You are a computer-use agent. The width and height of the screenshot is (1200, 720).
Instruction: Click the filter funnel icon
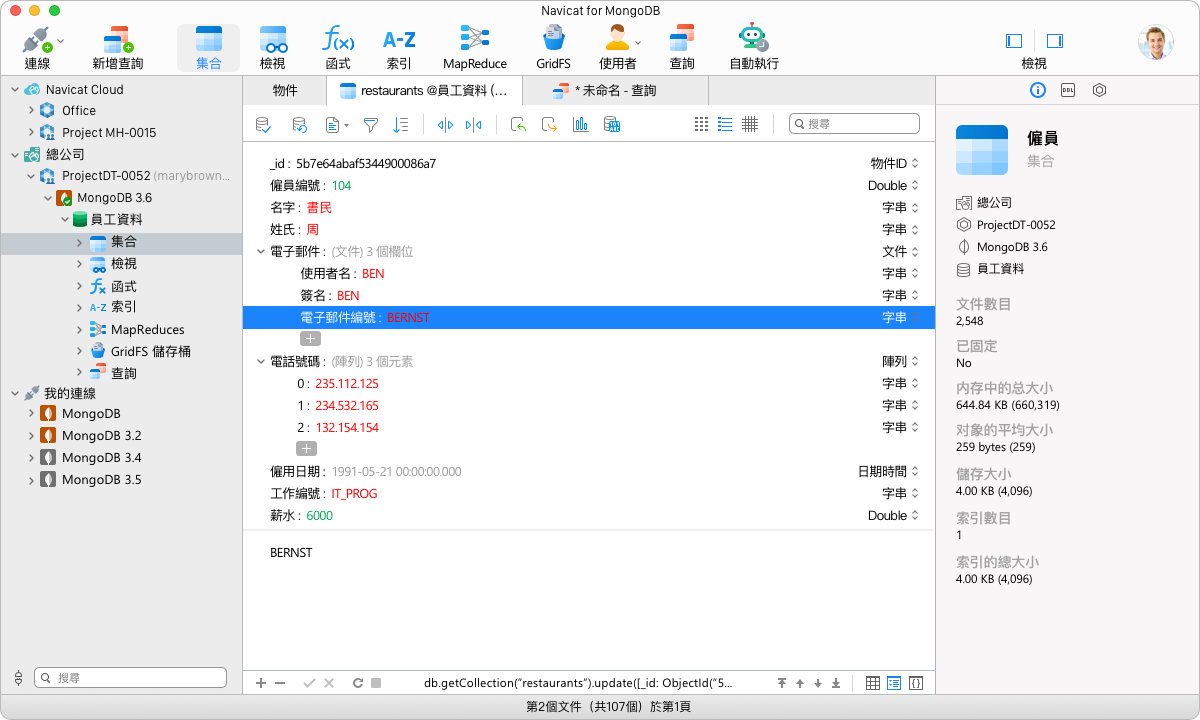pos(371,125)
